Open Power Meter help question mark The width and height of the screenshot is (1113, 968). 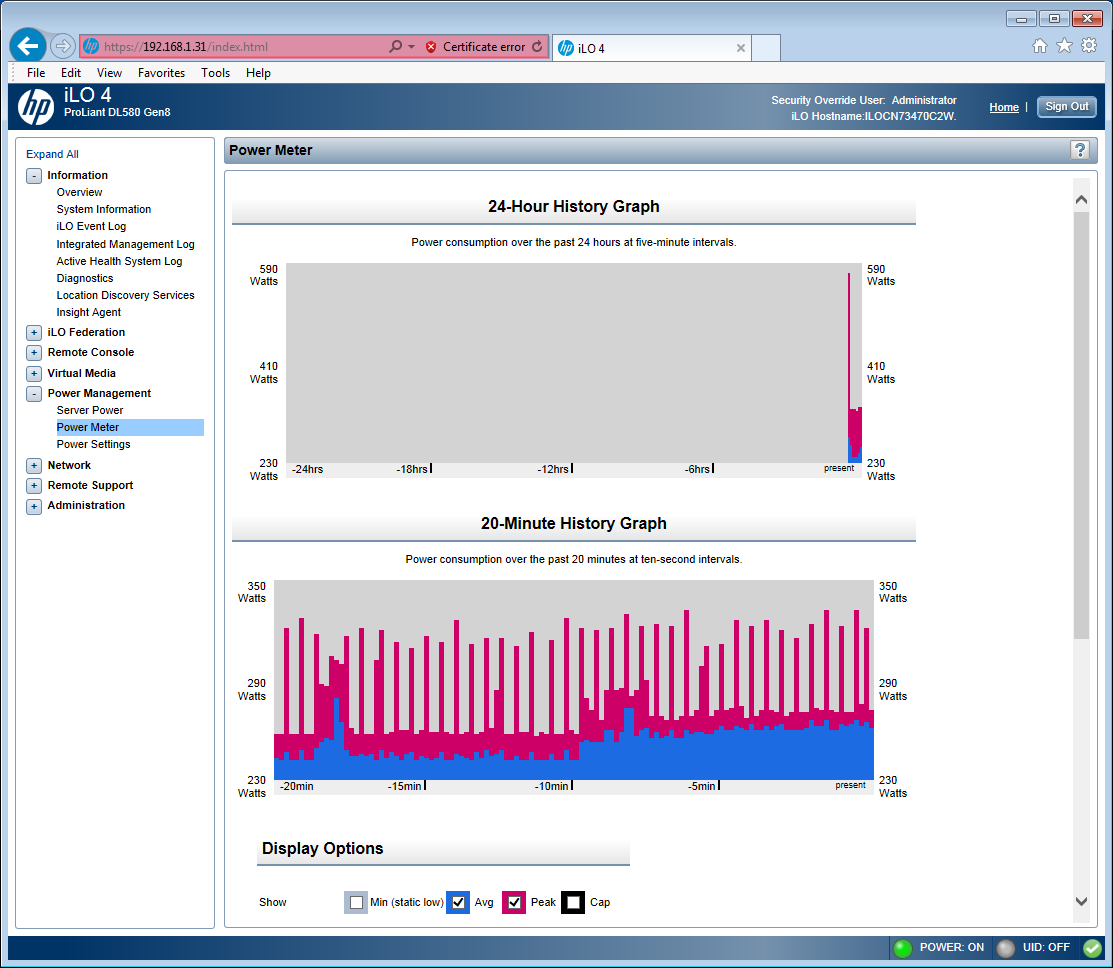[x=1080, y=150]
